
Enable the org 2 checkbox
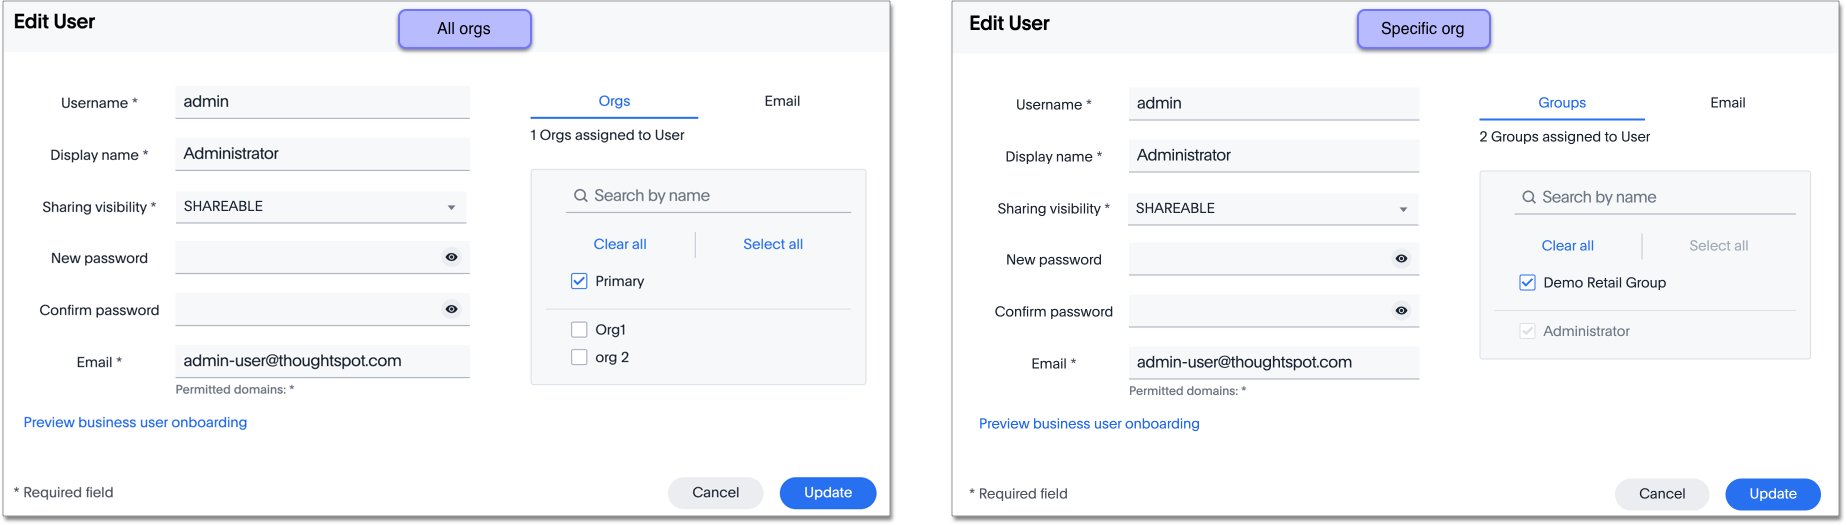pos(579,357)
